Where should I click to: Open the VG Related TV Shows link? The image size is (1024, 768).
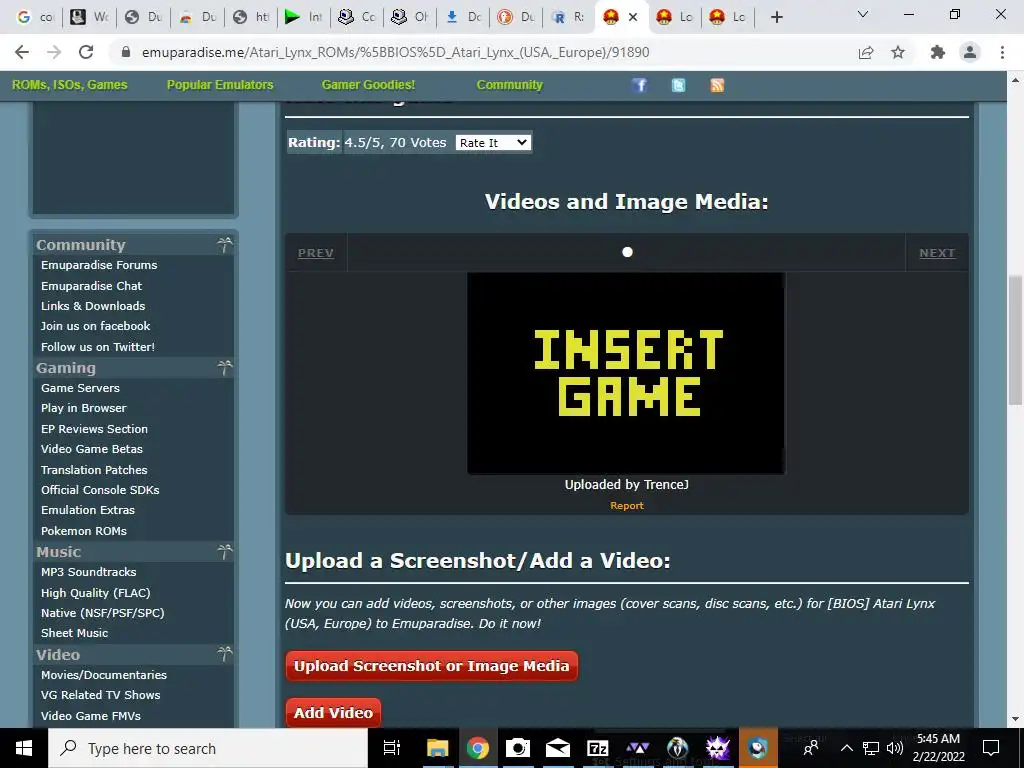[x=101, y=695]
